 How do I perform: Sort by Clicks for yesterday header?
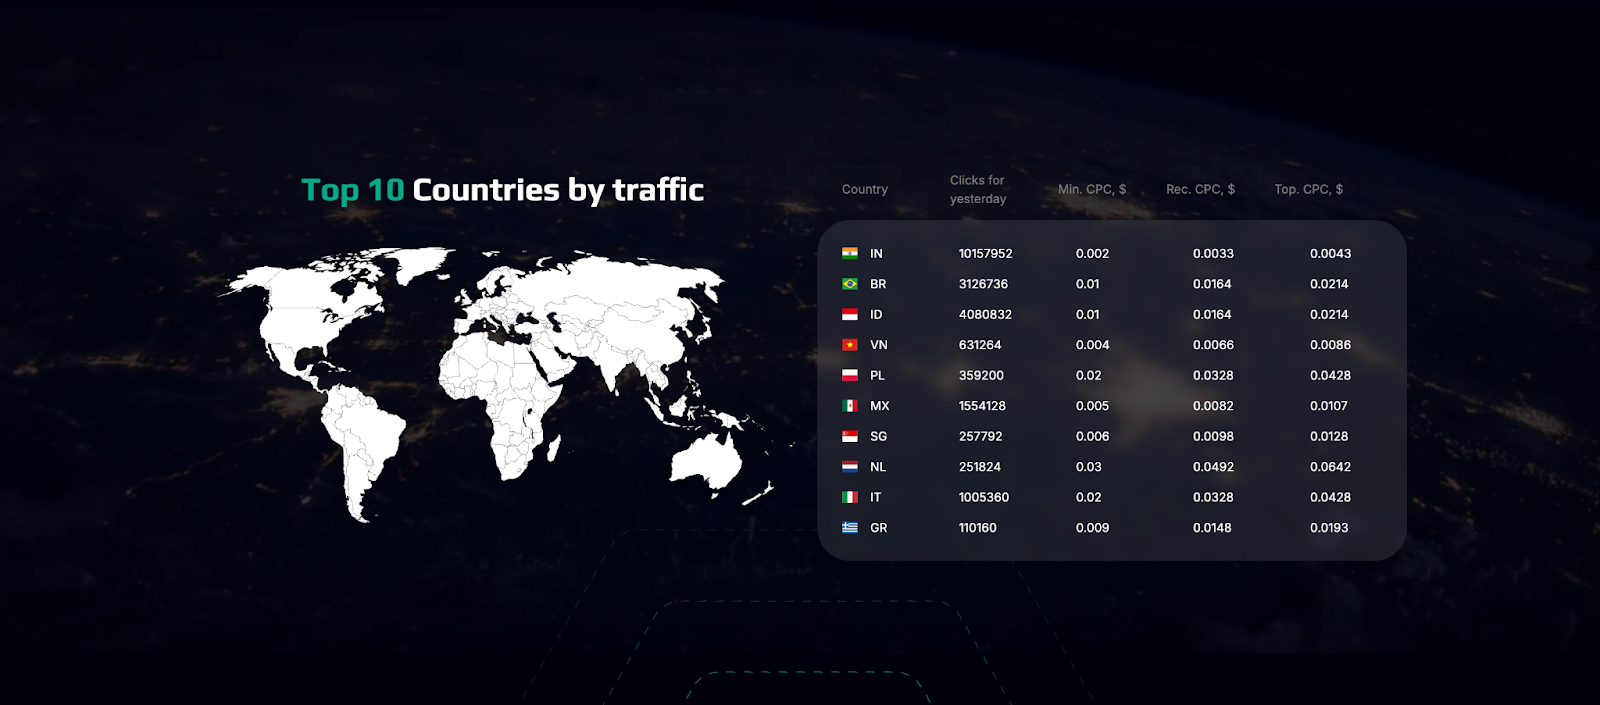coord(977,189)
